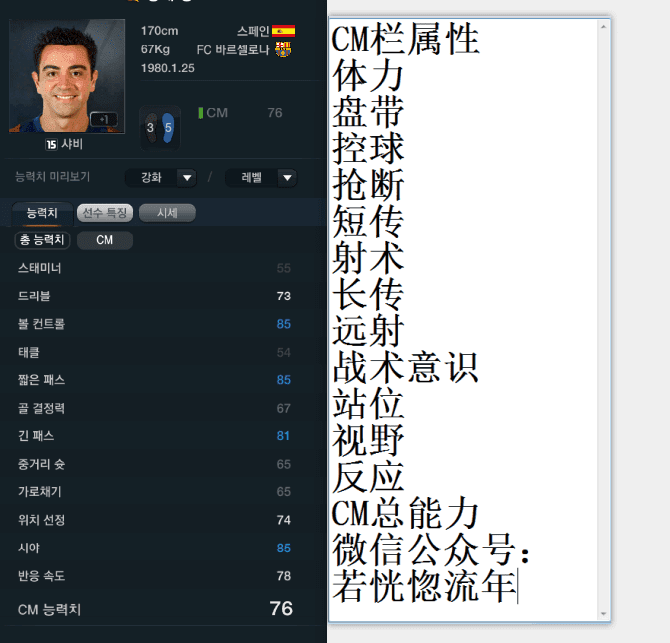Click the 볼 컨트롤 stat row
The image size is (670, 643).
pos(154,324)
